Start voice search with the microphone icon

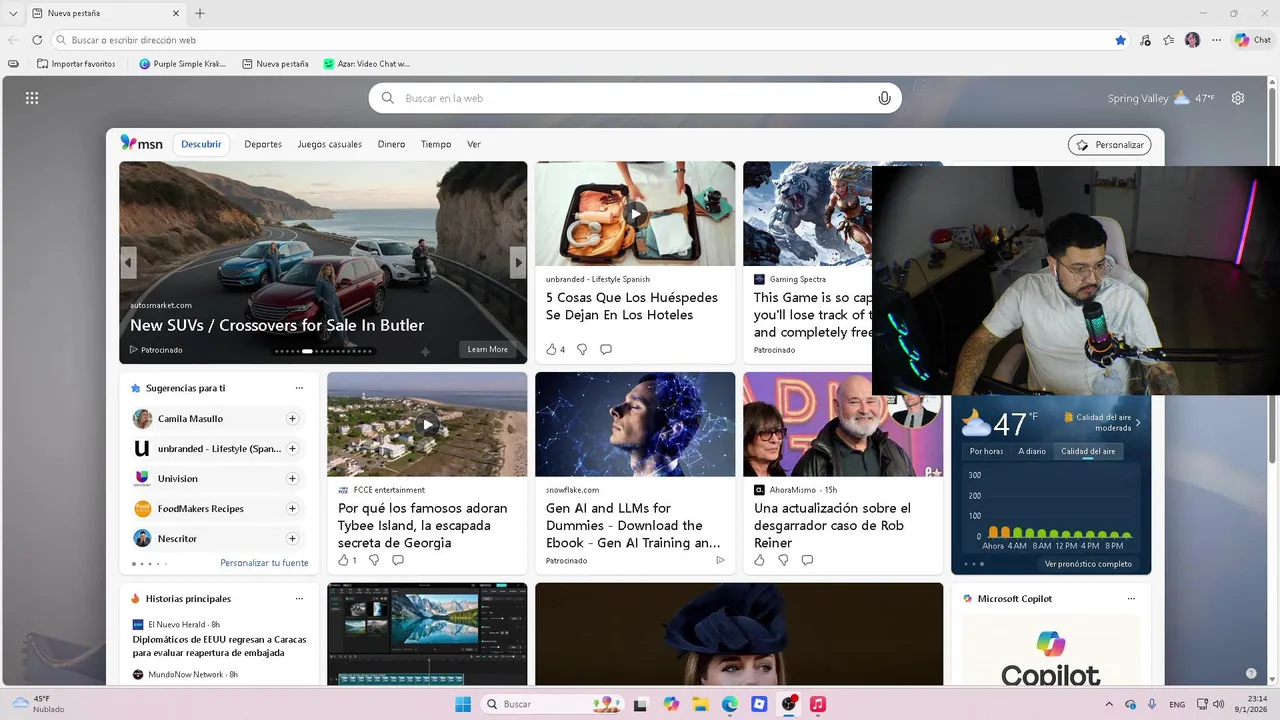pyautogui.click(x=884, y=98)
